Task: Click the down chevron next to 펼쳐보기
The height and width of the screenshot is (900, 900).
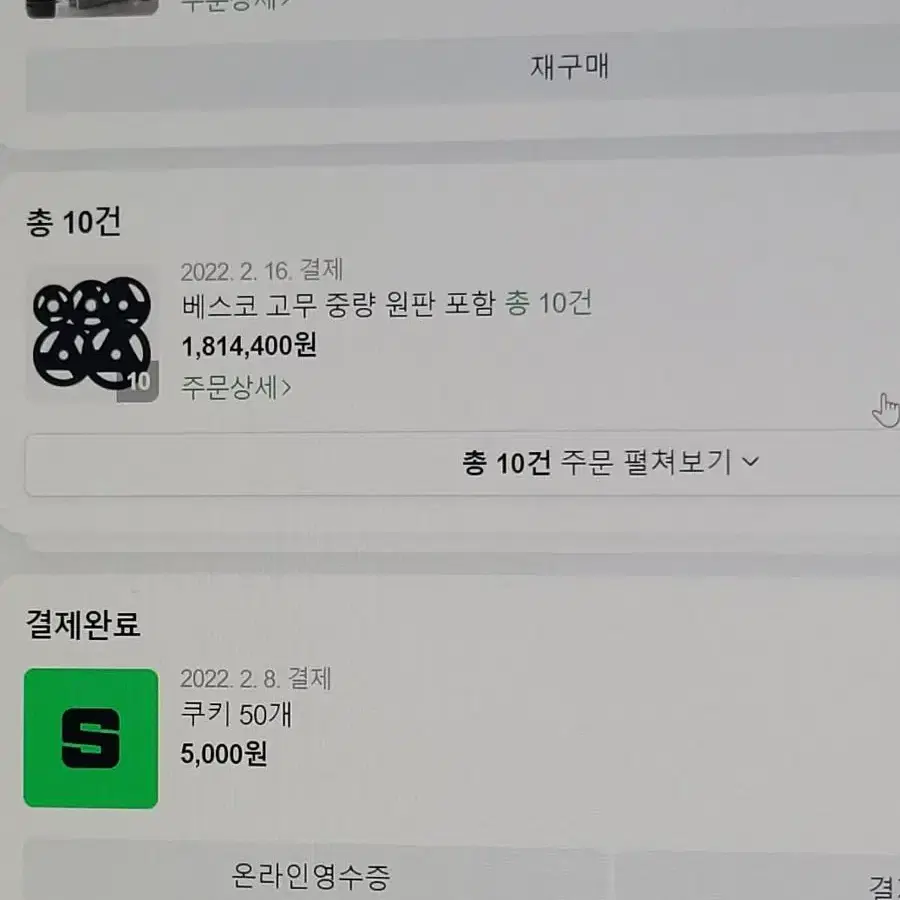Action: tap(750, 461)
